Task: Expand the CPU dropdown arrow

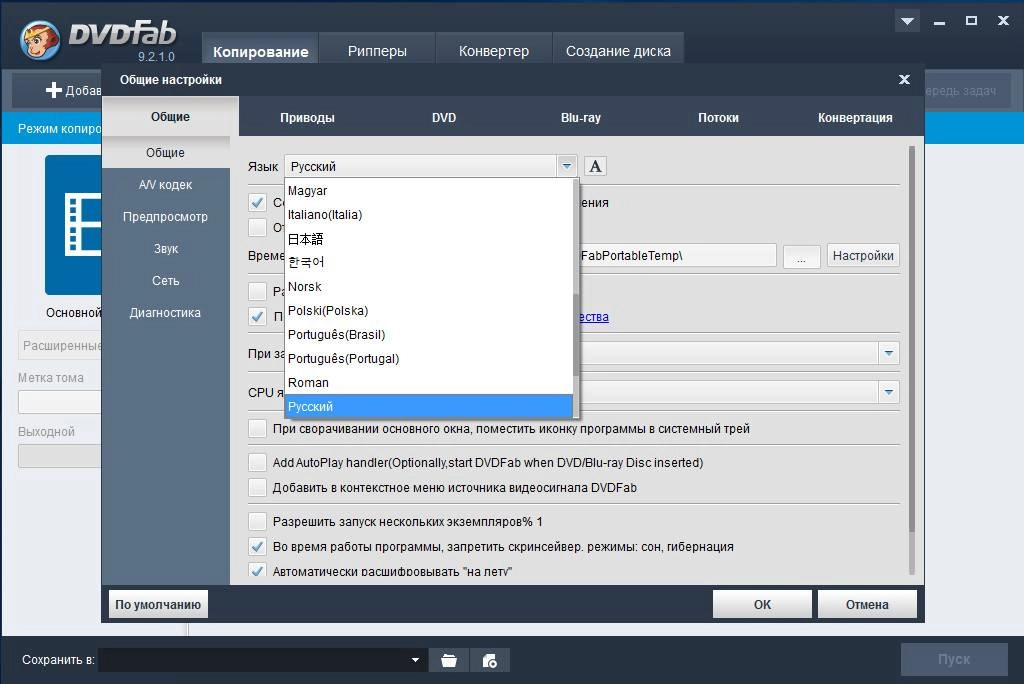Action: click(888, 392)
